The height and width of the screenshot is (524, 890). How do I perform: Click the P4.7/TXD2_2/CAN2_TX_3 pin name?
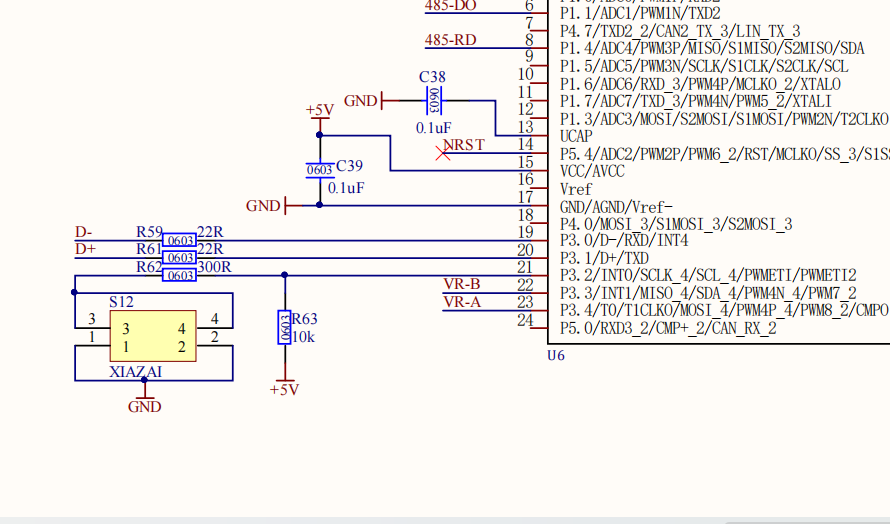pyautogui.click(x=680, y=31)
